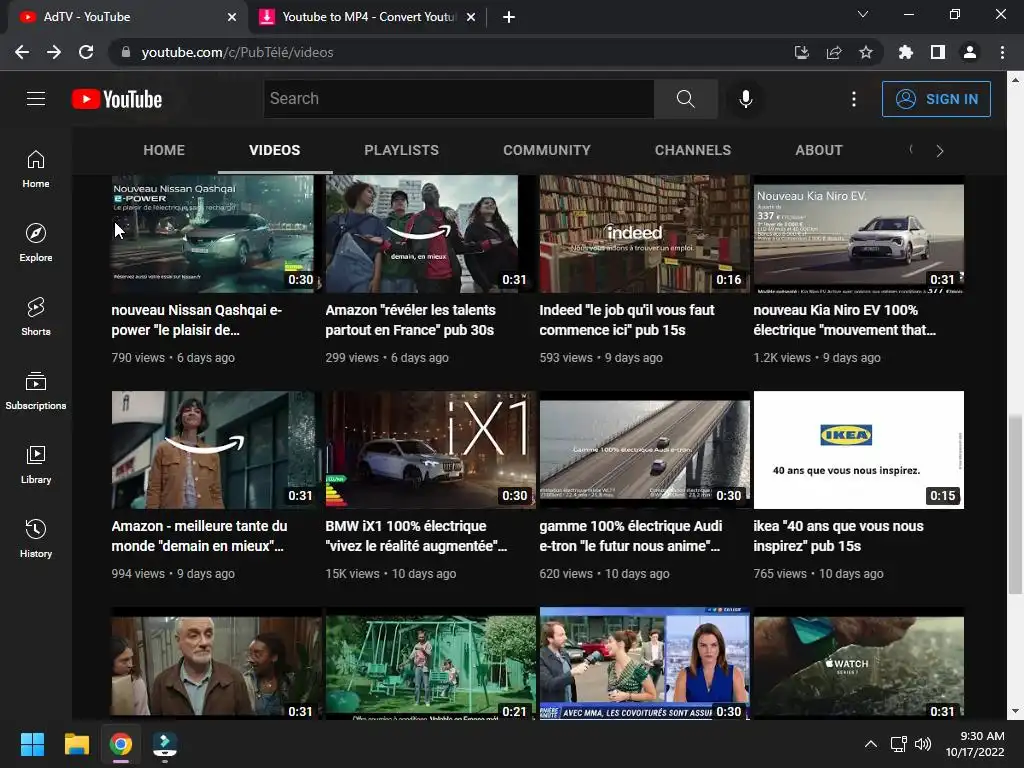The width and height of the screenshot is (1024, 768).
Task: Open Nissan Qashqai e-power video title
Action: [x=197, y=320]
